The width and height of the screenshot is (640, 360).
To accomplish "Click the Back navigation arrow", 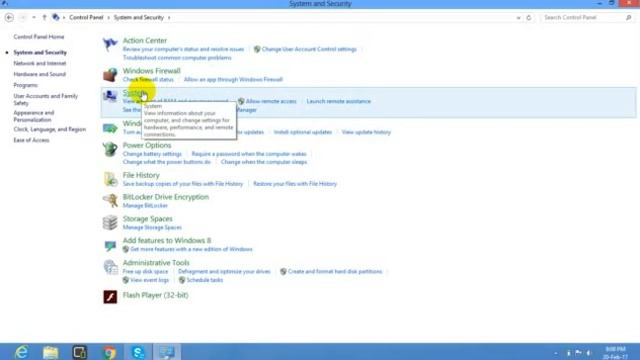I will [9, 18].
